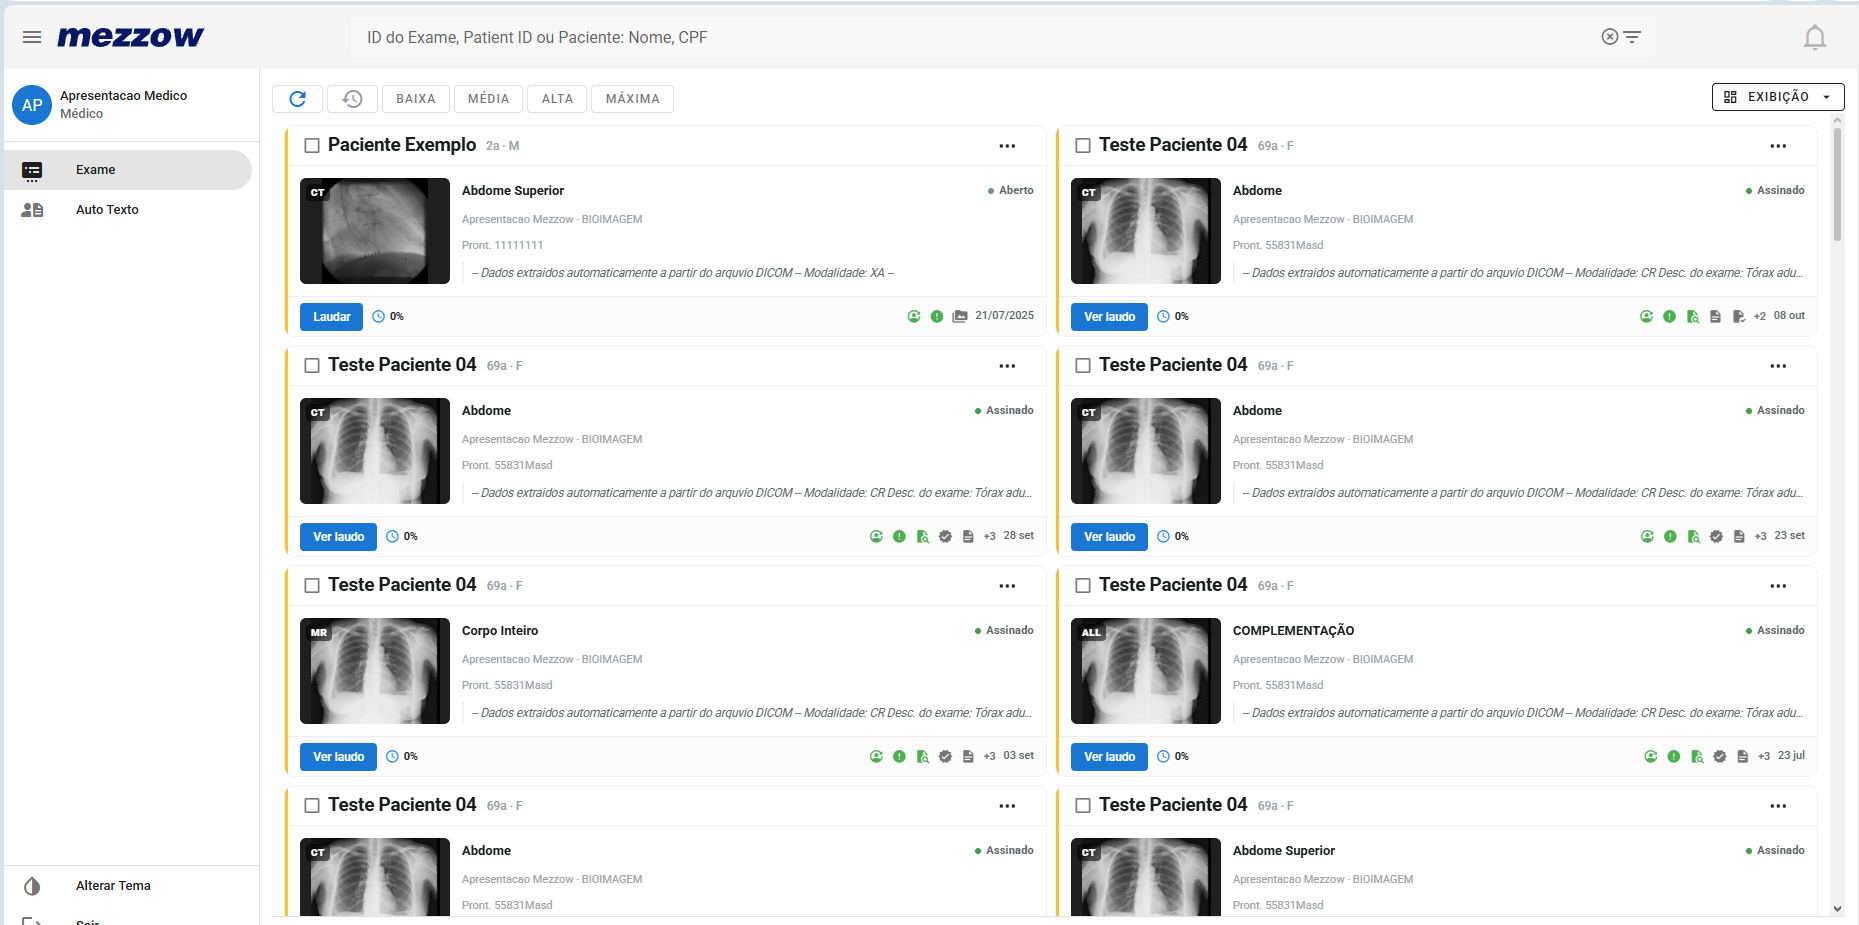The width and height of the screenshot is (1859, 925).
Task: Click the green alert icon on Paciente Exemplo card
Action: pyautogui.click(x=937, y=316)
